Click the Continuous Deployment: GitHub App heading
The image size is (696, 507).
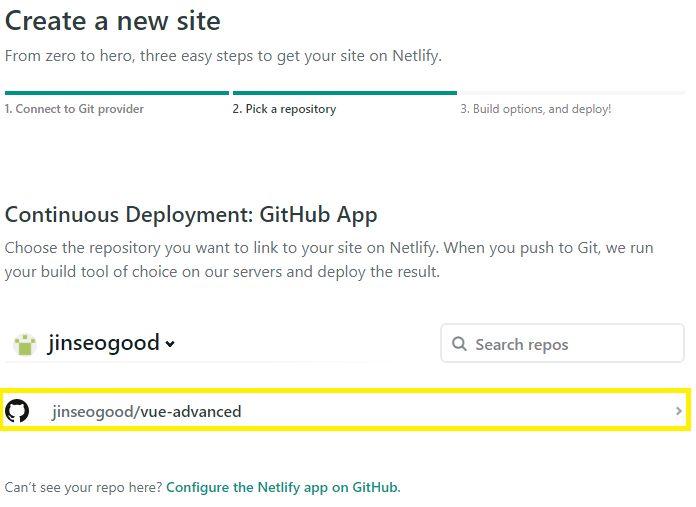coord(191,215)
